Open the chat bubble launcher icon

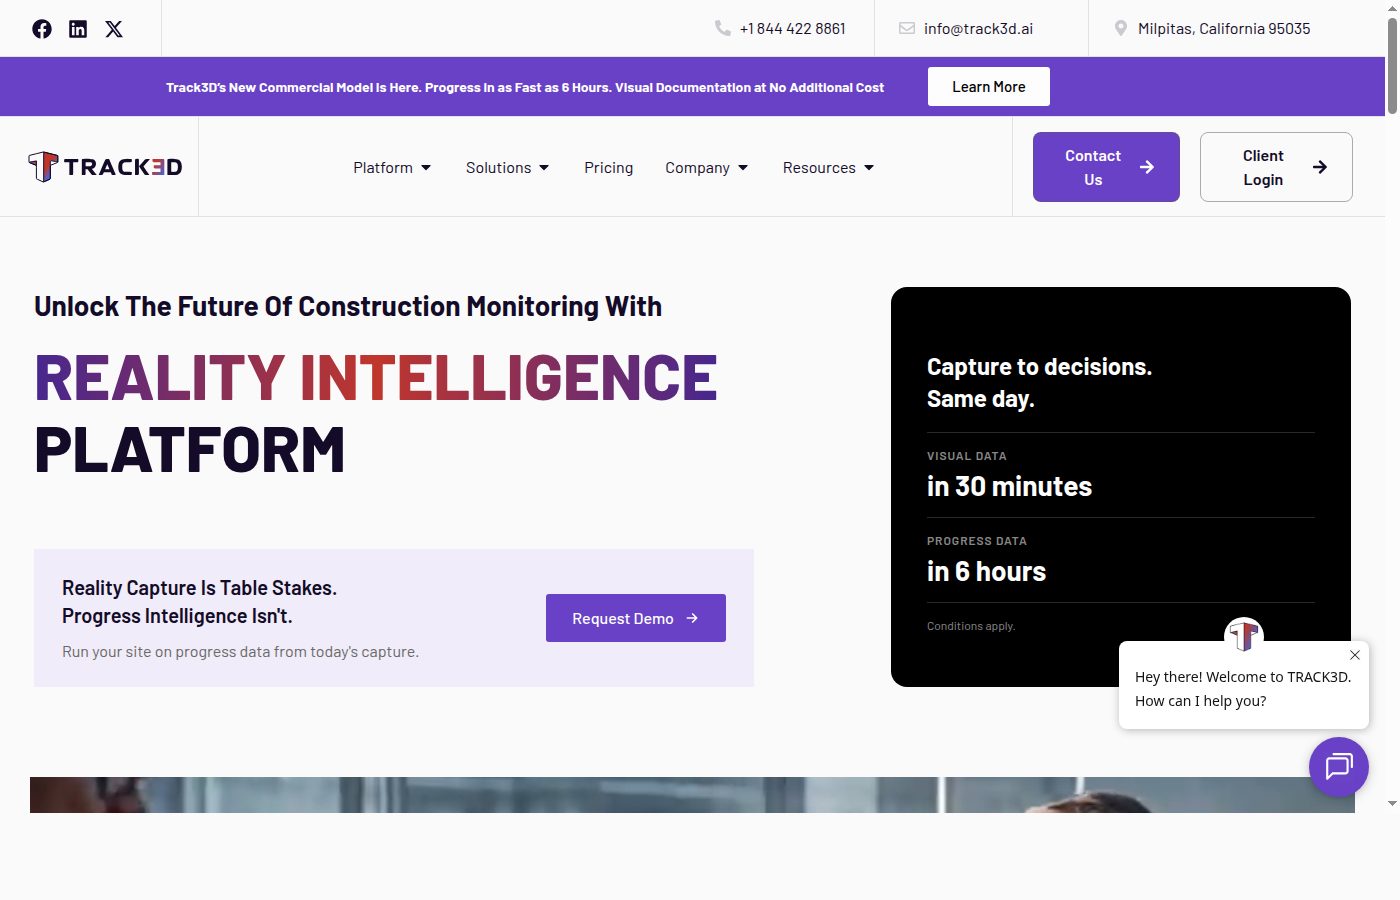[1339, 767]
